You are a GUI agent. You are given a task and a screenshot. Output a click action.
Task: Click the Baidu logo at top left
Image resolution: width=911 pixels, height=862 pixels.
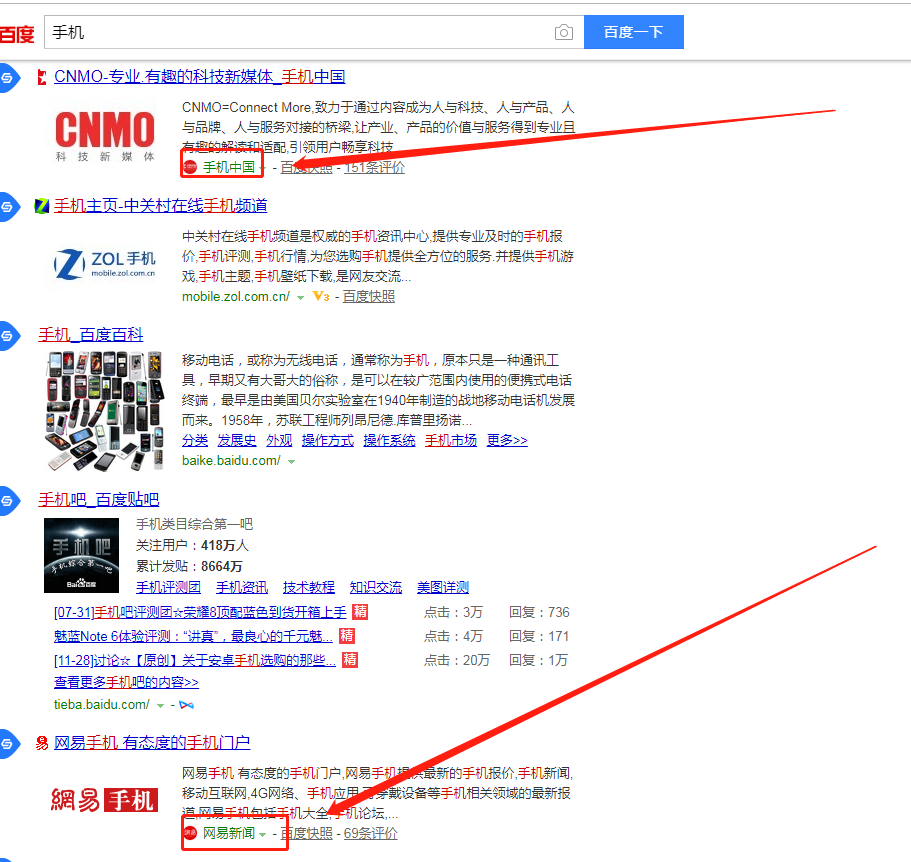tap(16, 32)
